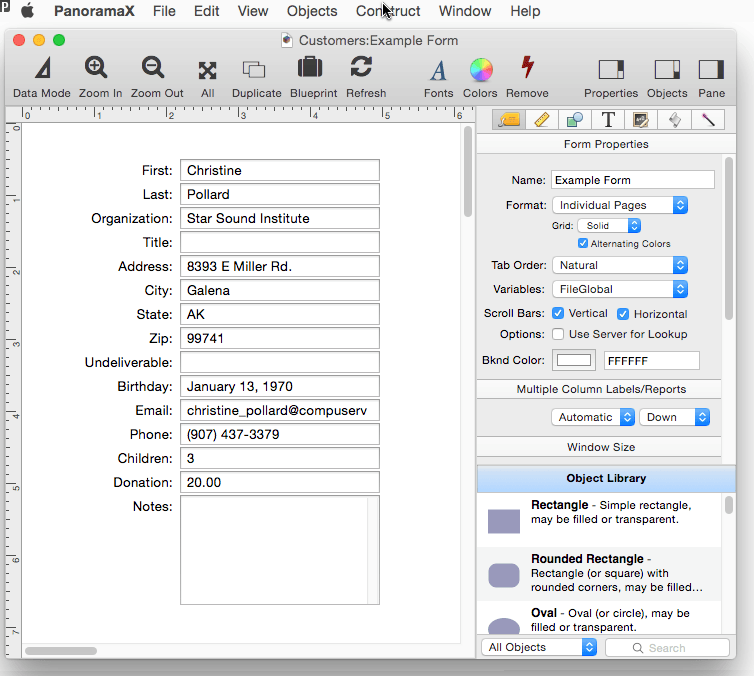Open the Variables FileGlobal dropdown

pos(620,289)
